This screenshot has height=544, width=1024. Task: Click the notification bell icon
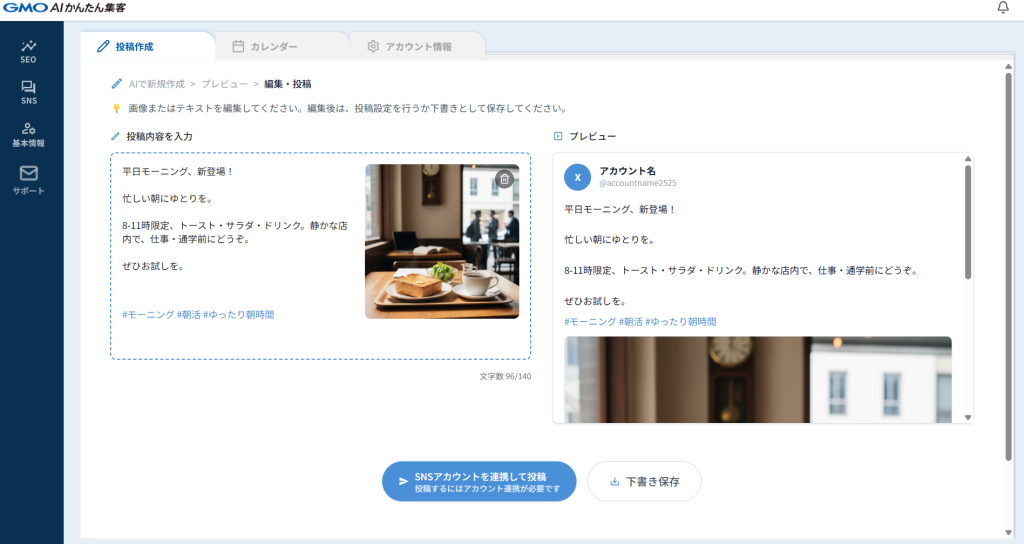1003,8
